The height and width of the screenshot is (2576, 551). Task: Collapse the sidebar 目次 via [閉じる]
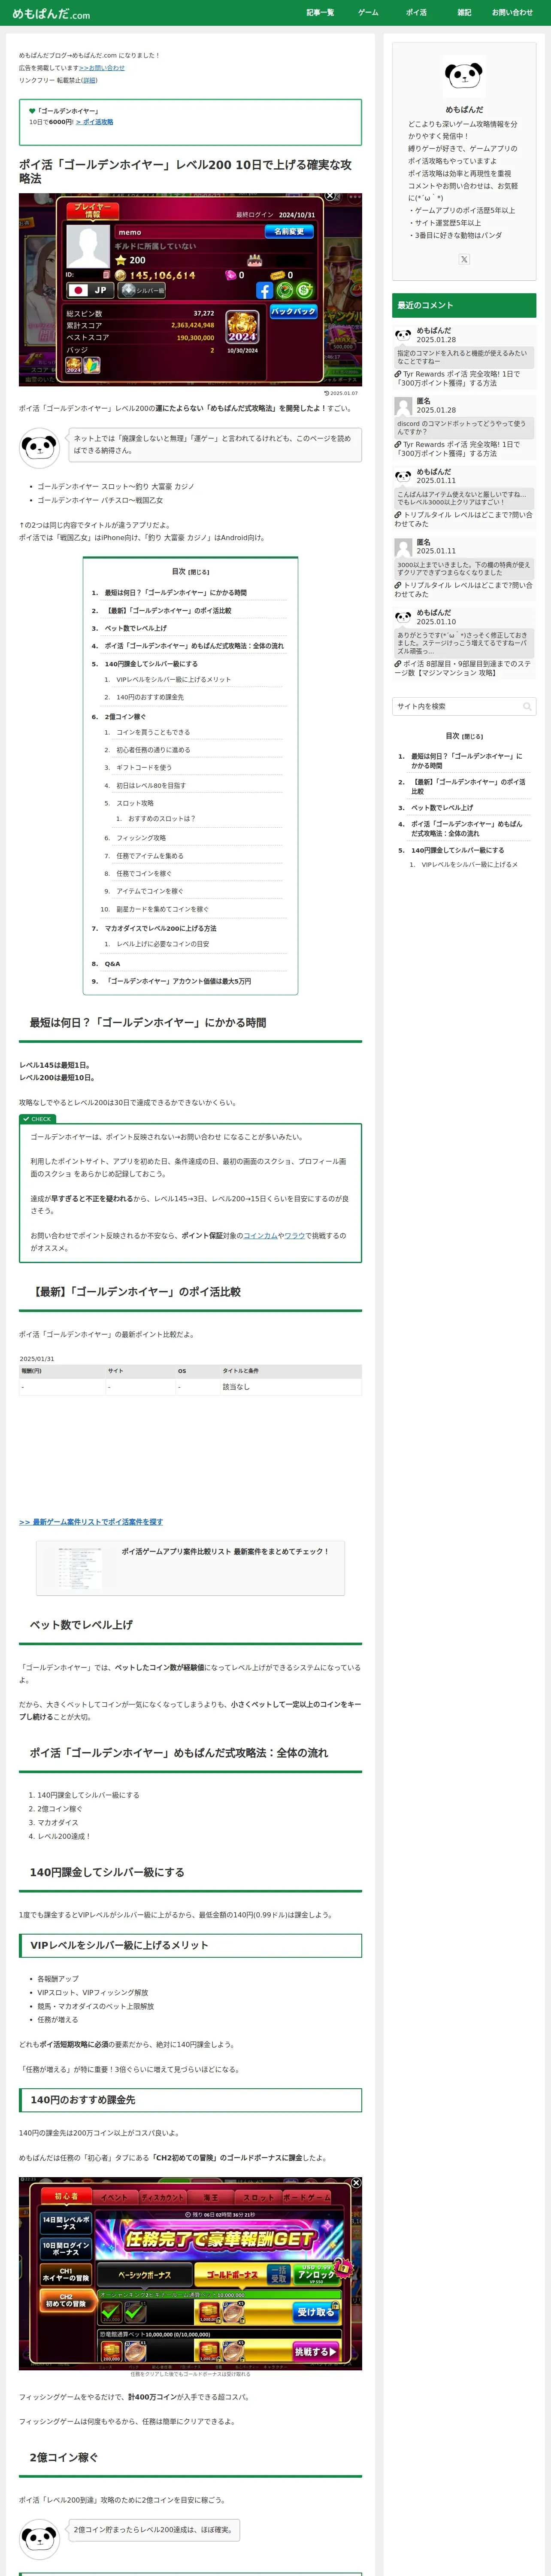point(473,736)
